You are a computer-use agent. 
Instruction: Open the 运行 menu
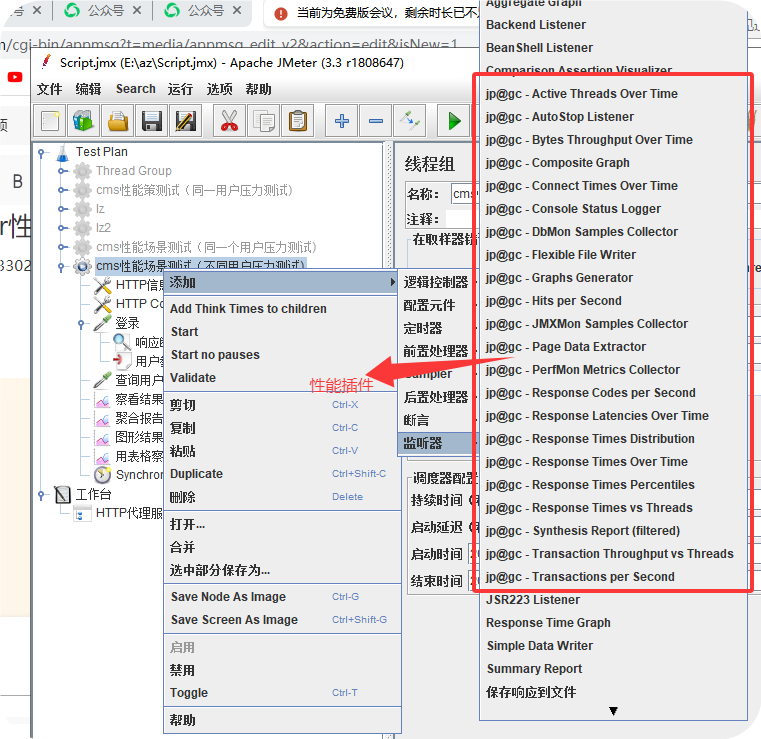(180, 89)
